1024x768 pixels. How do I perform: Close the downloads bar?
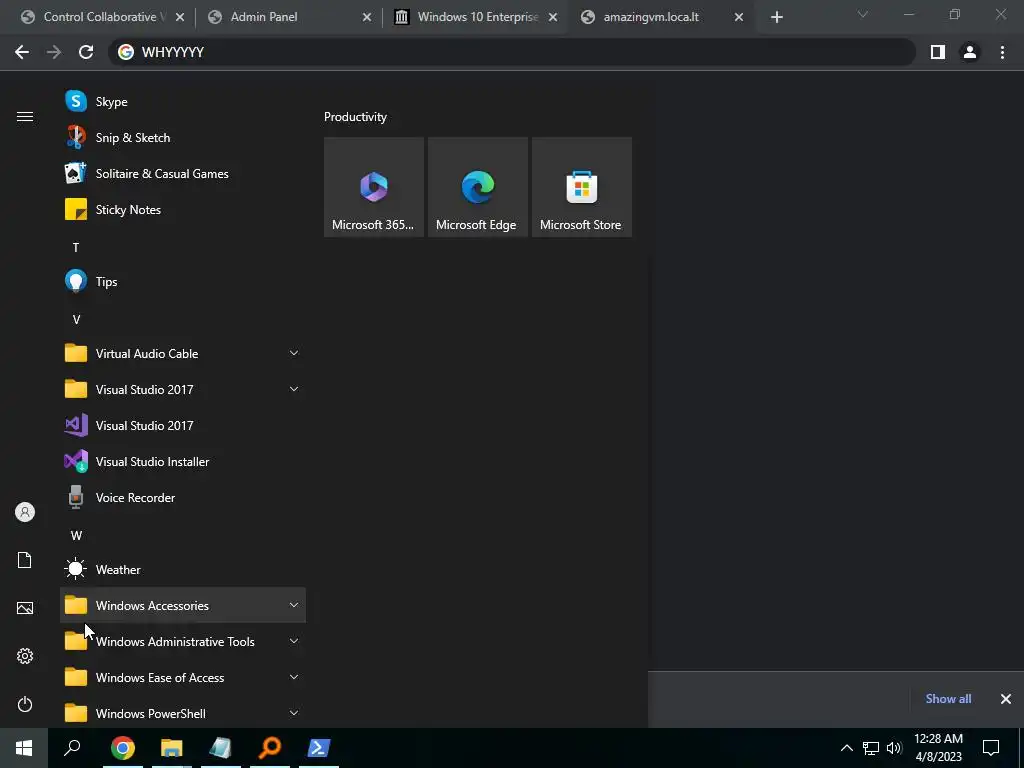[1006, 699]
